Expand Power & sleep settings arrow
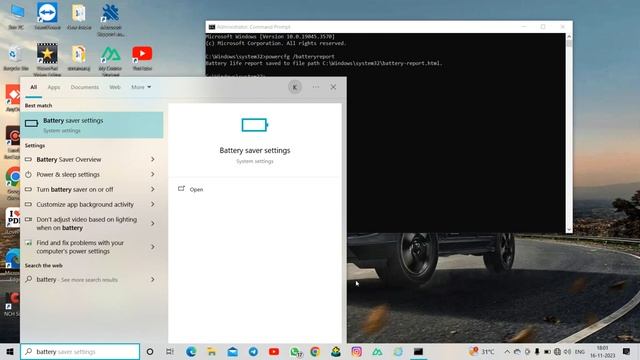Image resolution: width=640 pixels, height=360 pixels. pos(153,174)
